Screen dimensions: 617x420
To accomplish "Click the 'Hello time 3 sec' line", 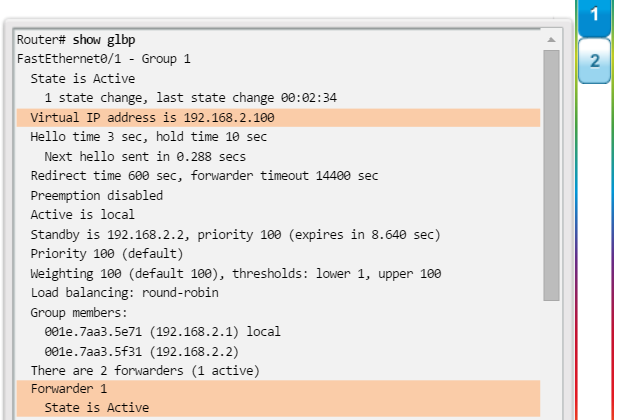I will 148,137.
